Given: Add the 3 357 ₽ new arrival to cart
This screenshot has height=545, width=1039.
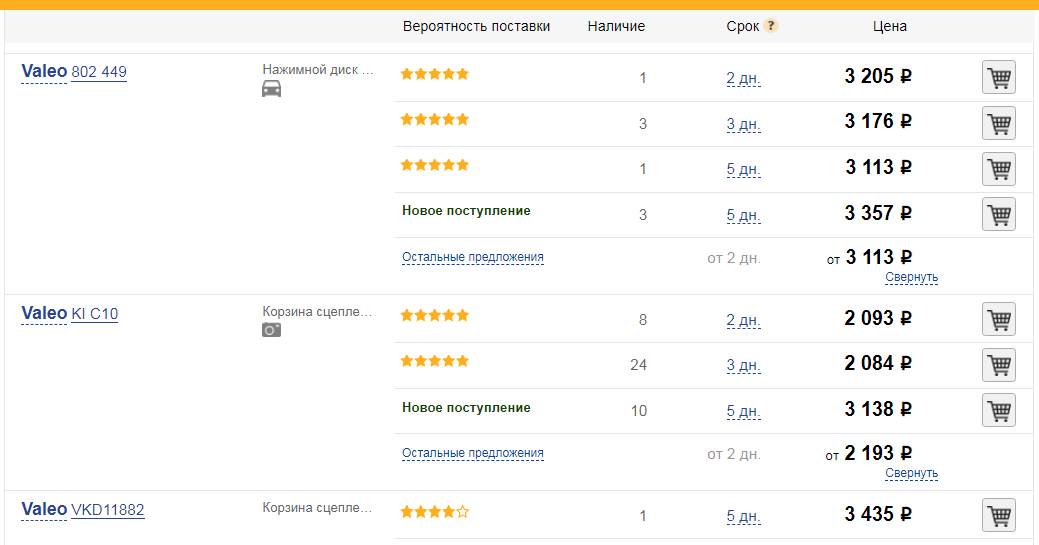Looking at the screenshot, I should coord(998,214).
